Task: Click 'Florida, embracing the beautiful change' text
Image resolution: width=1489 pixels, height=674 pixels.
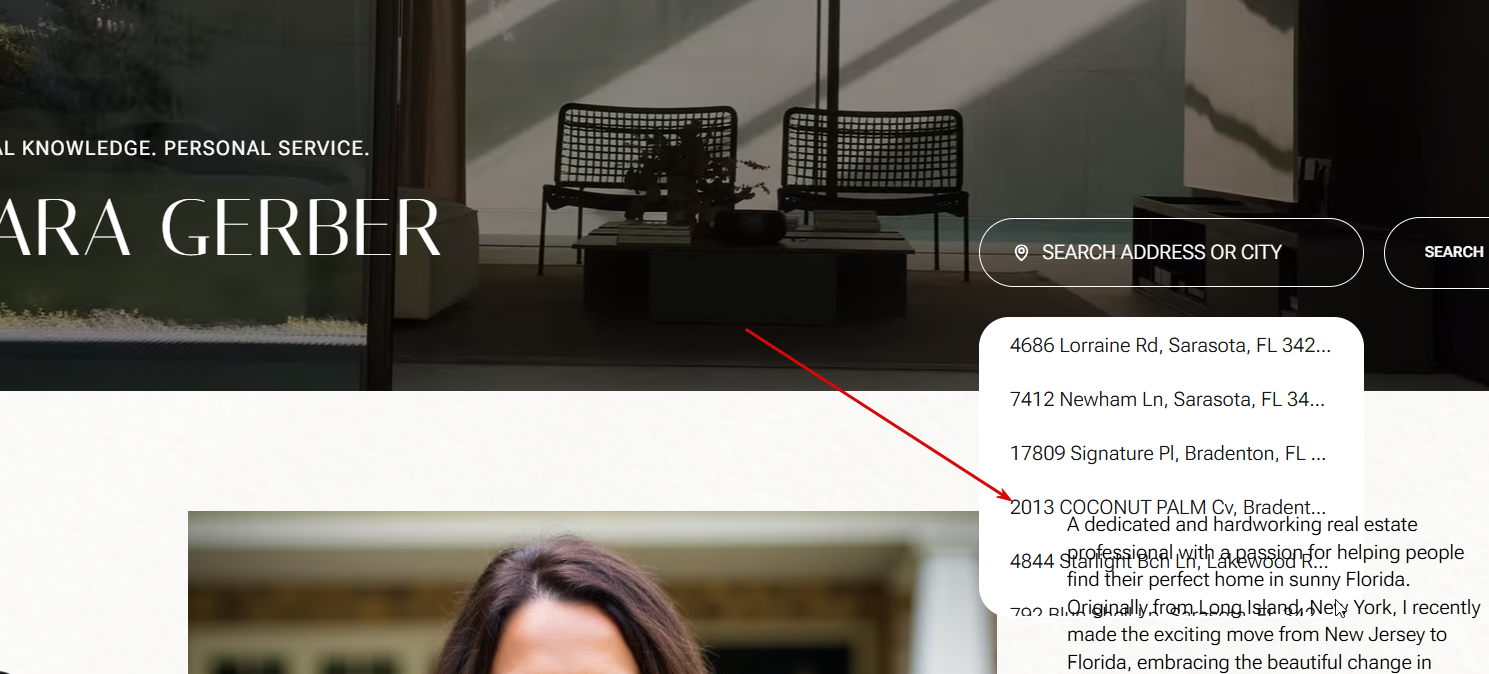Action: (1248, 662)
